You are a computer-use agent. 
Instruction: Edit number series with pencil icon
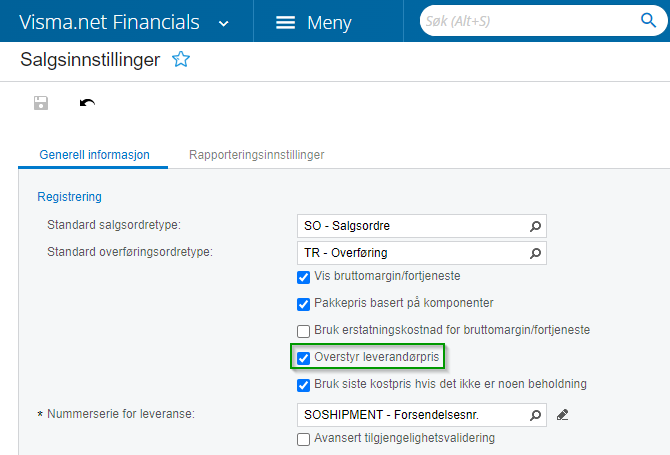click(562, 415)
